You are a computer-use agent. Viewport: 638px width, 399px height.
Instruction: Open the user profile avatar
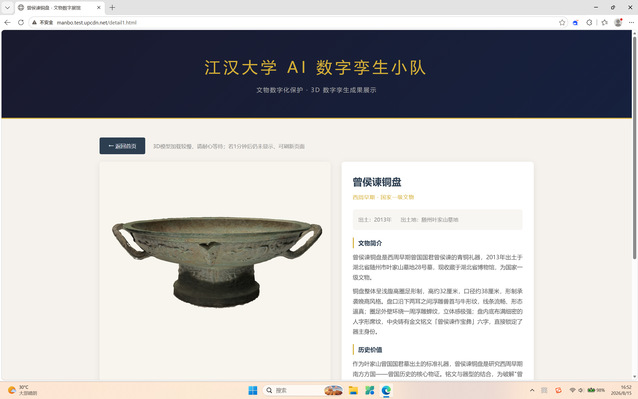point(618,22)
